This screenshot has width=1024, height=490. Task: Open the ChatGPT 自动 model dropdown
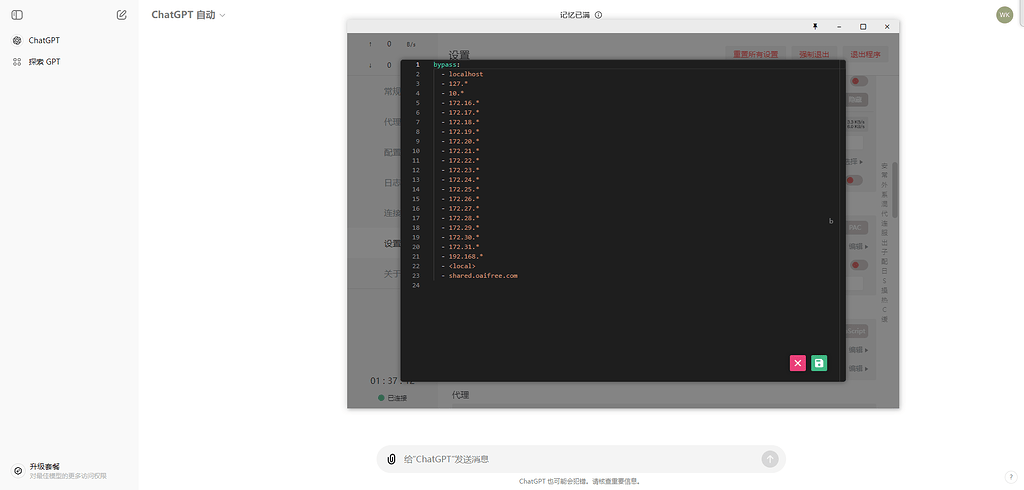188,15
